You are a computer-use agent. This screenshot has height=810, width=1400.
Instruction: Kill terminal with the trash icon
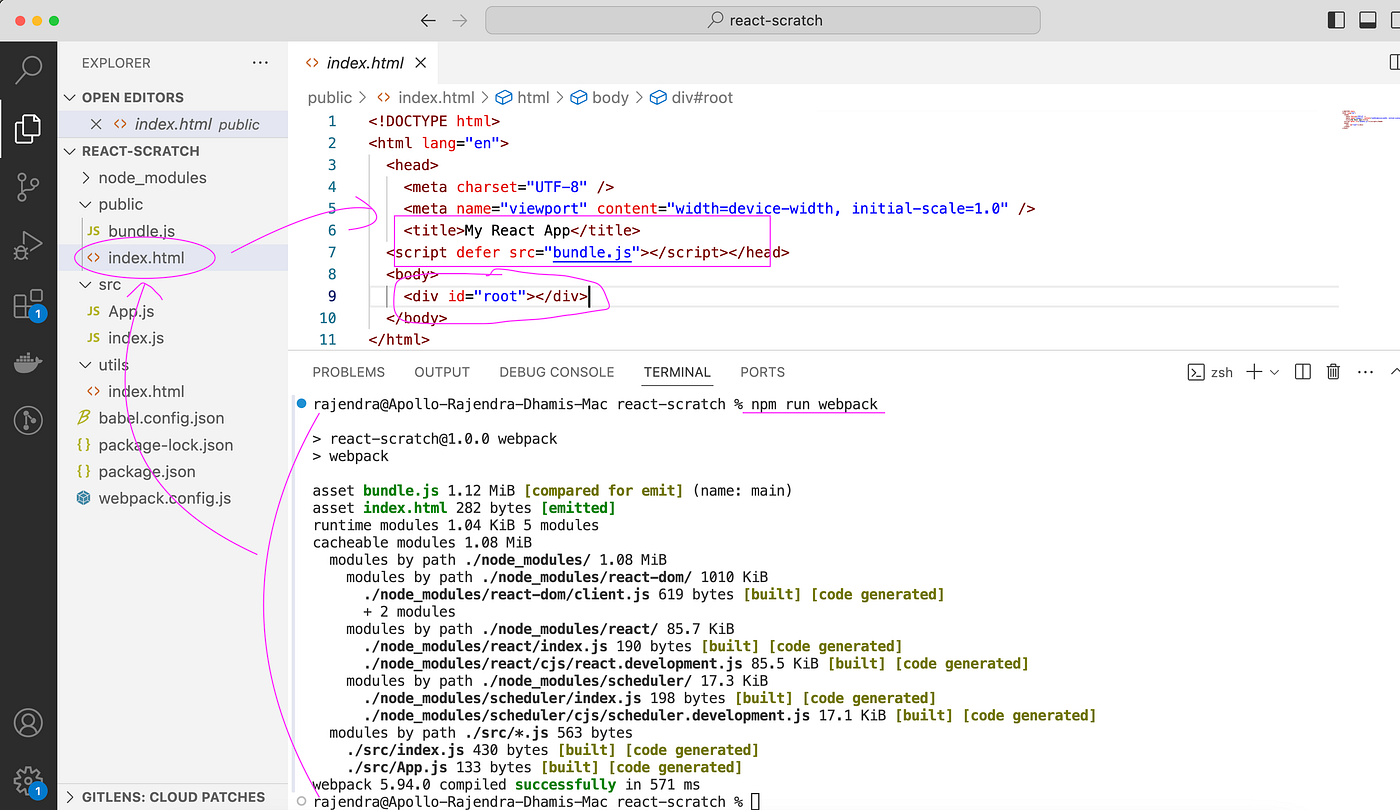pyautogui.click(x=1333, y=372)
